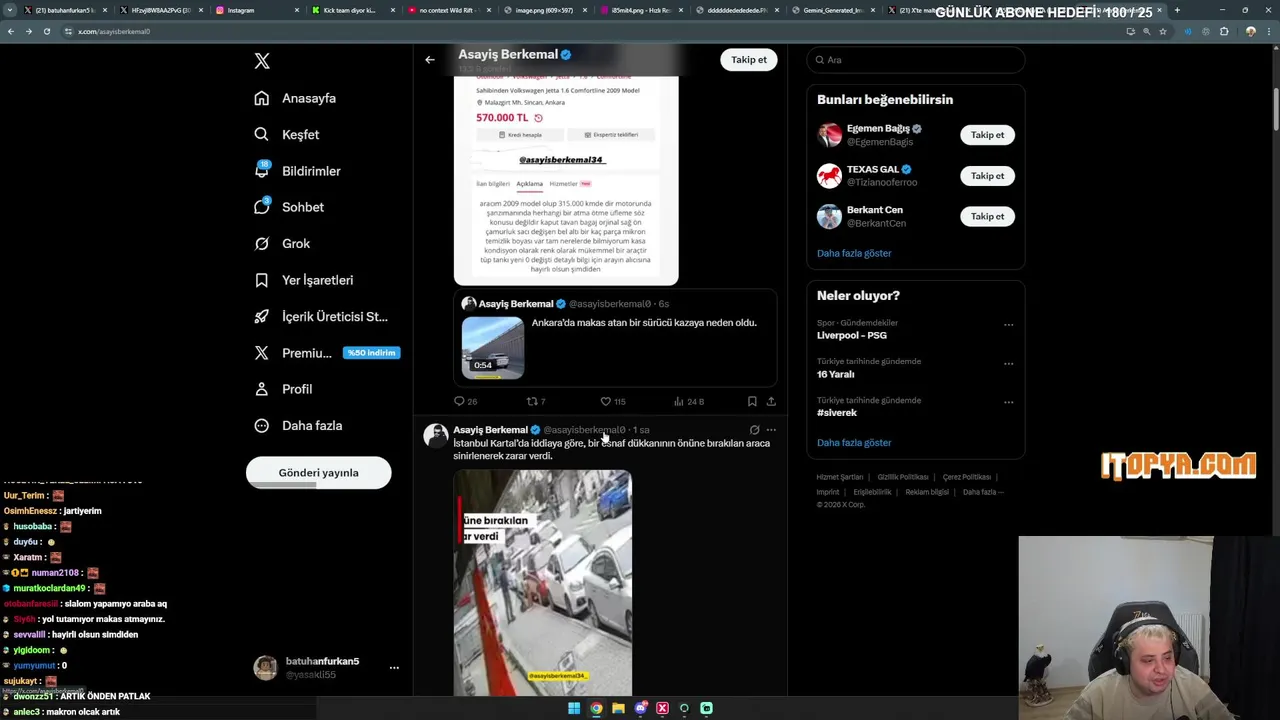The image size is (1280, 720).
Task: Show more suggestions under Bunları beğenebilirsin
Action: [x=854, y=253]
